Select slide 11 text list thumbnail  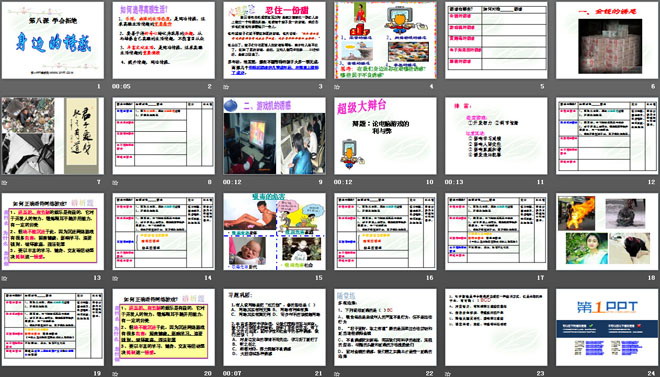496,136
